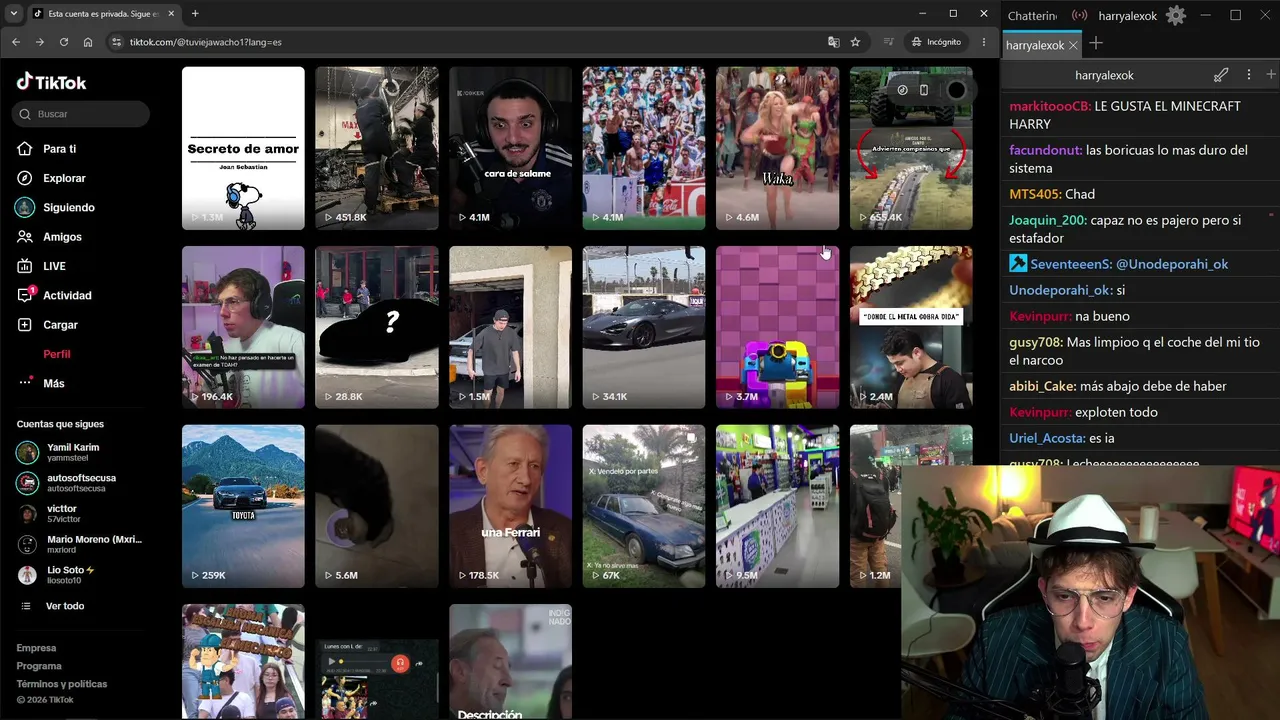This screenshot has width=1280, height=720.
Task: Open the LIVE section
Action: 54,266
